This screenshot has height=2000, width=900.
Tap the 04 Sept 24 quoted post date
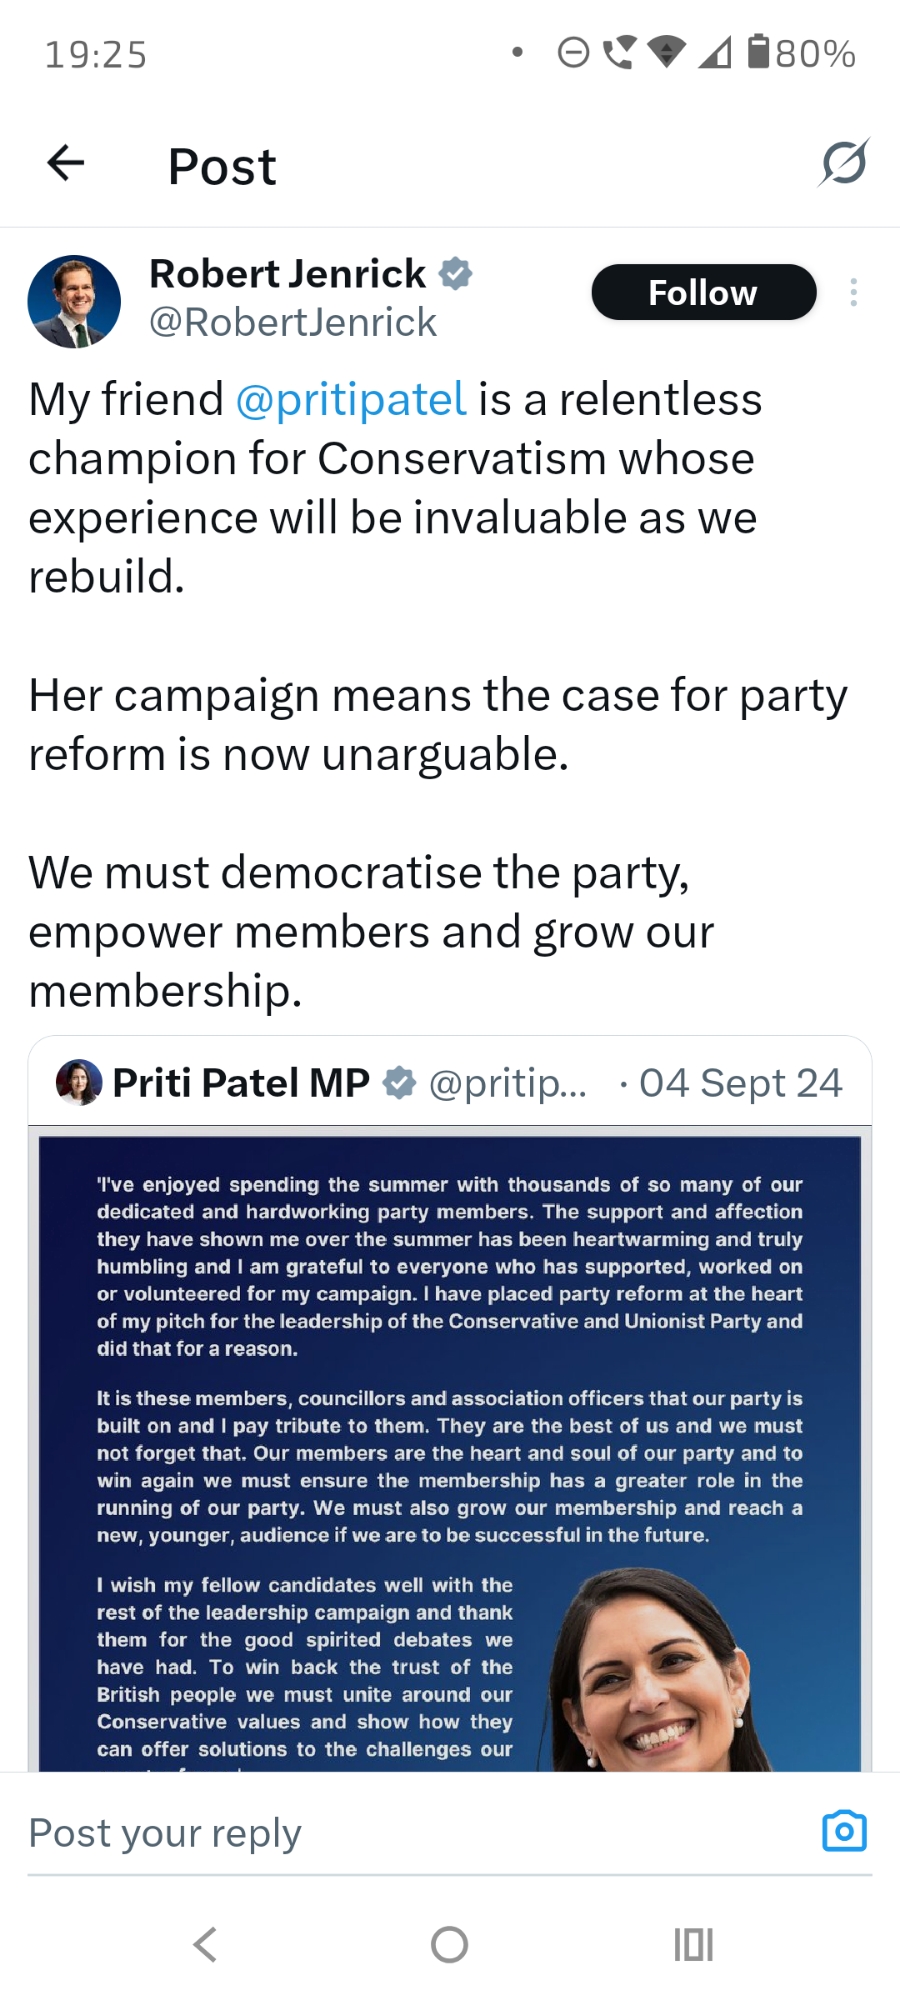click(x=740, y=1083)
